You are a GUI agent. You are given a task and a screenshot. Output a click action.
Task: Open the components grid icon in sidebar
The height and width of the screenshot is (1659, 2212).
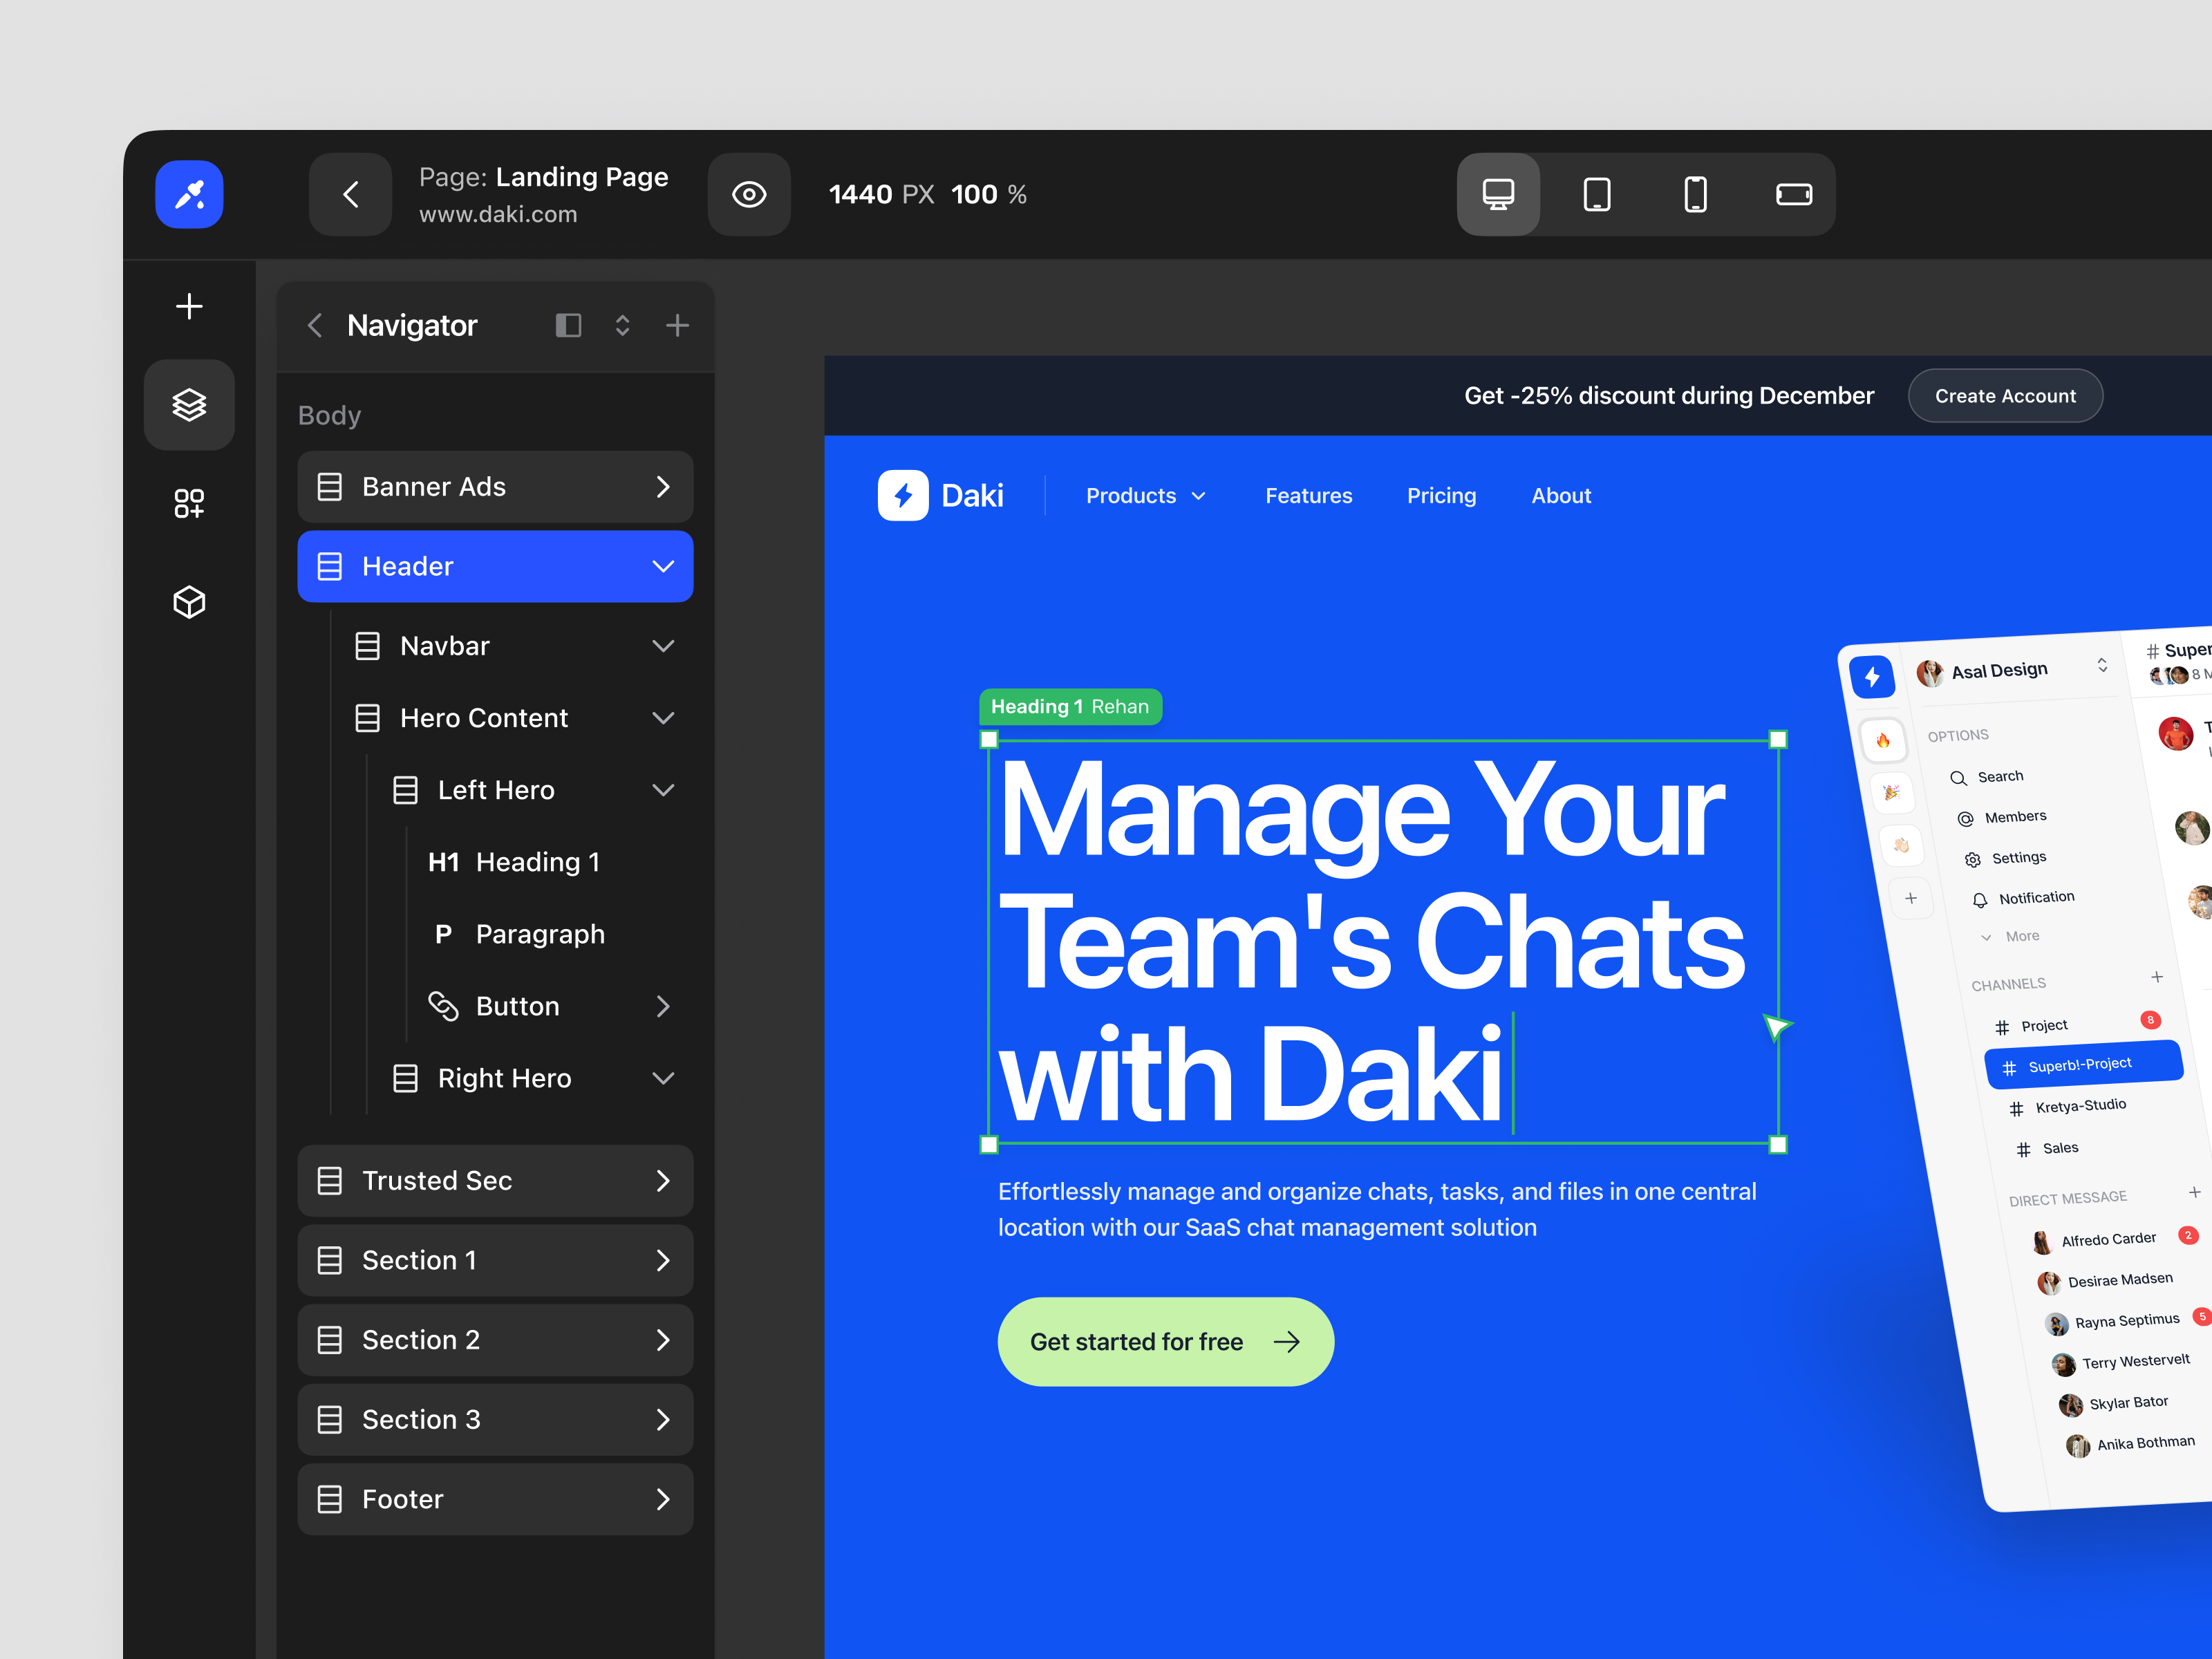[189, 503]
